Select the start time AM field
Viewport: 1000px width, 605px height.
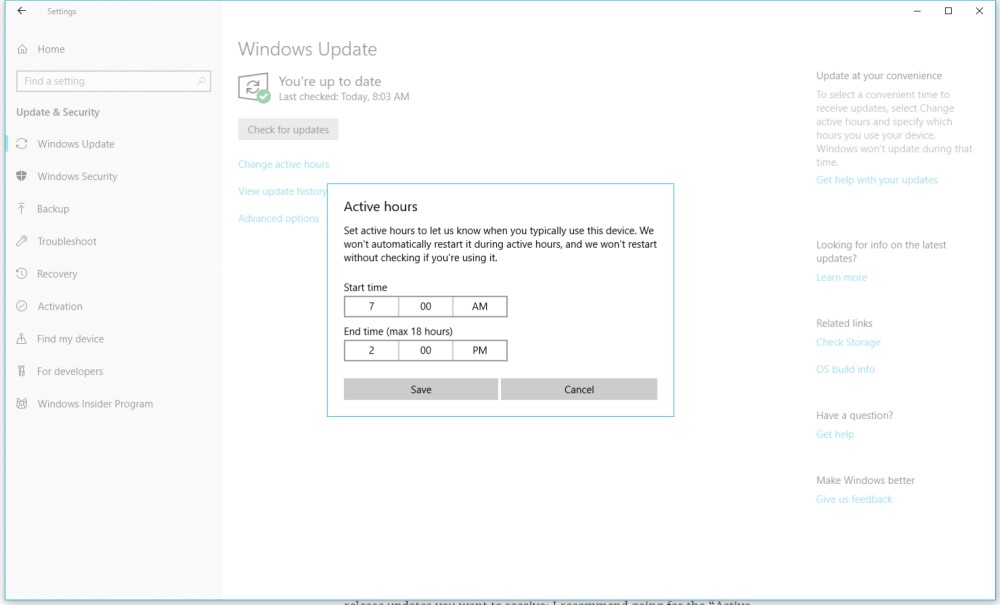(480, 307)
